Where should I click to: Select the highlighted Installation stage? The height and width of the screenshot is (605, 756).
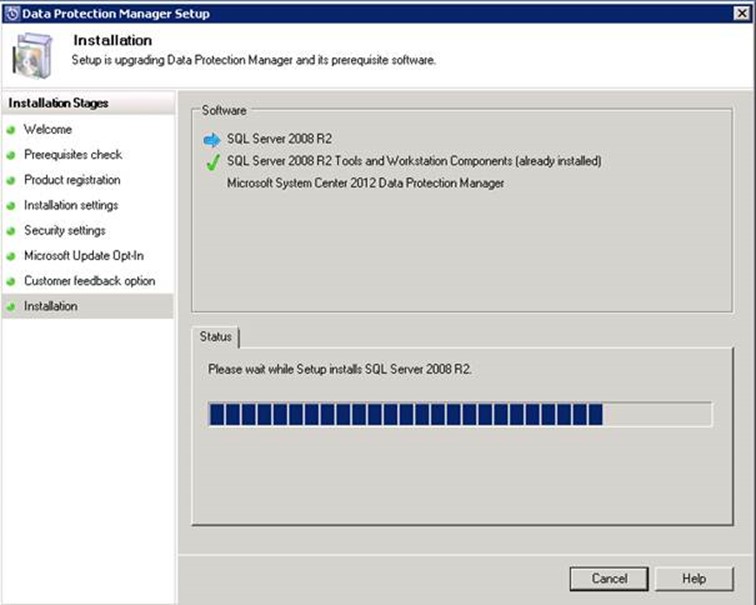point(88,306)
